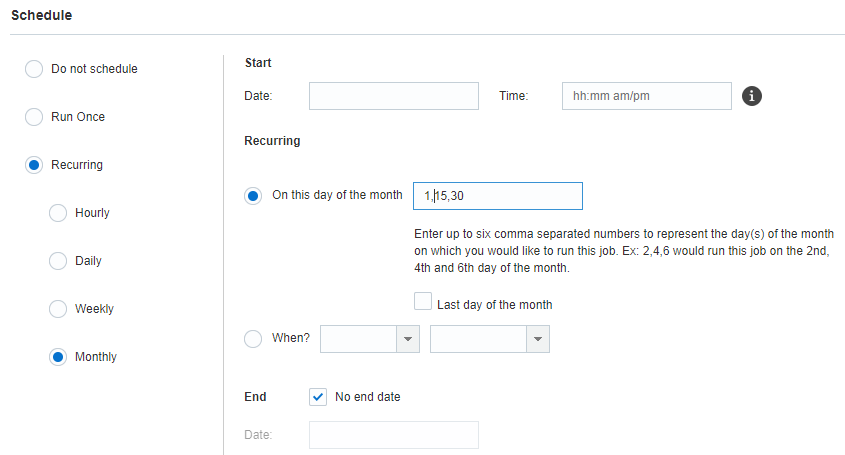Image resolution: width=845 pixels, height=455 pixels.
Task: Enable Last day of the month checkbox
Action: [423, 302]
